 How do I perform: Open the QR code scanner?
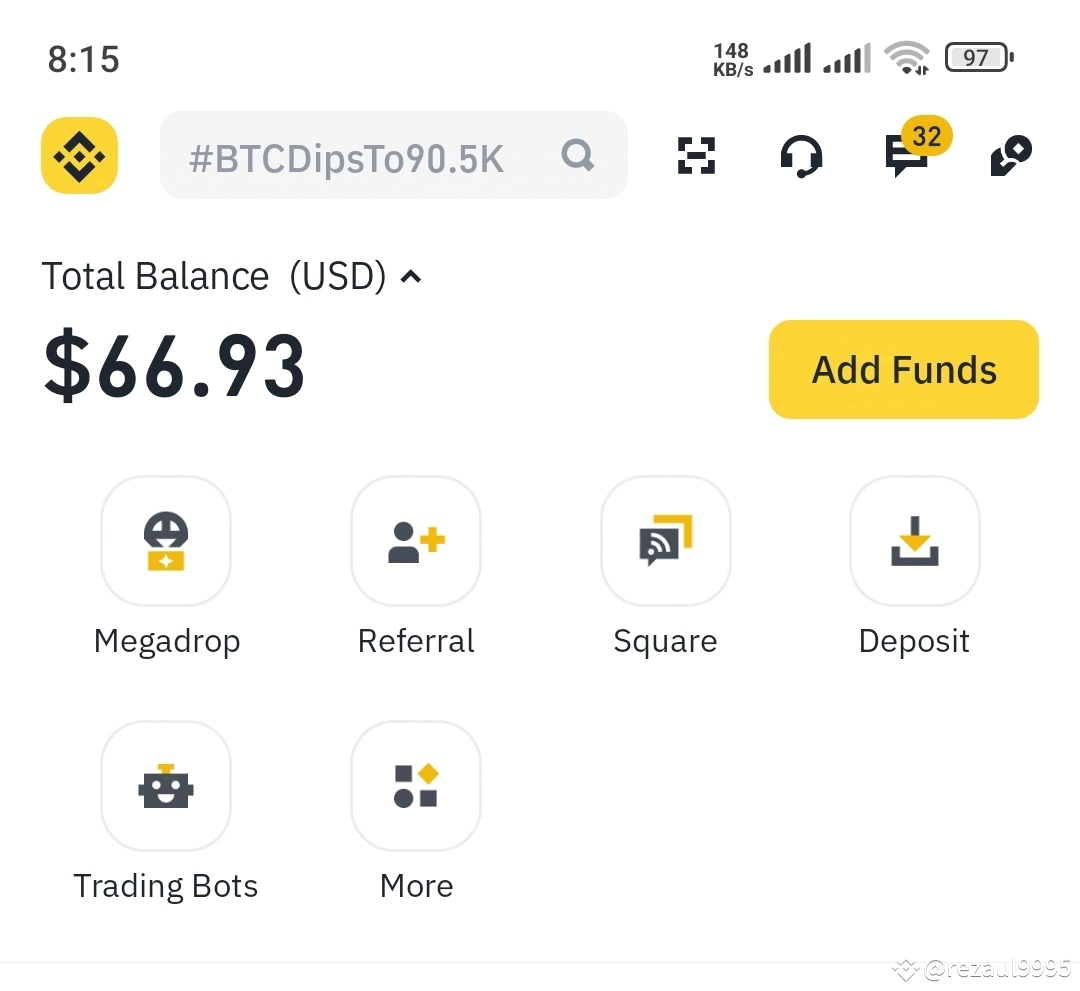[695, 155]
